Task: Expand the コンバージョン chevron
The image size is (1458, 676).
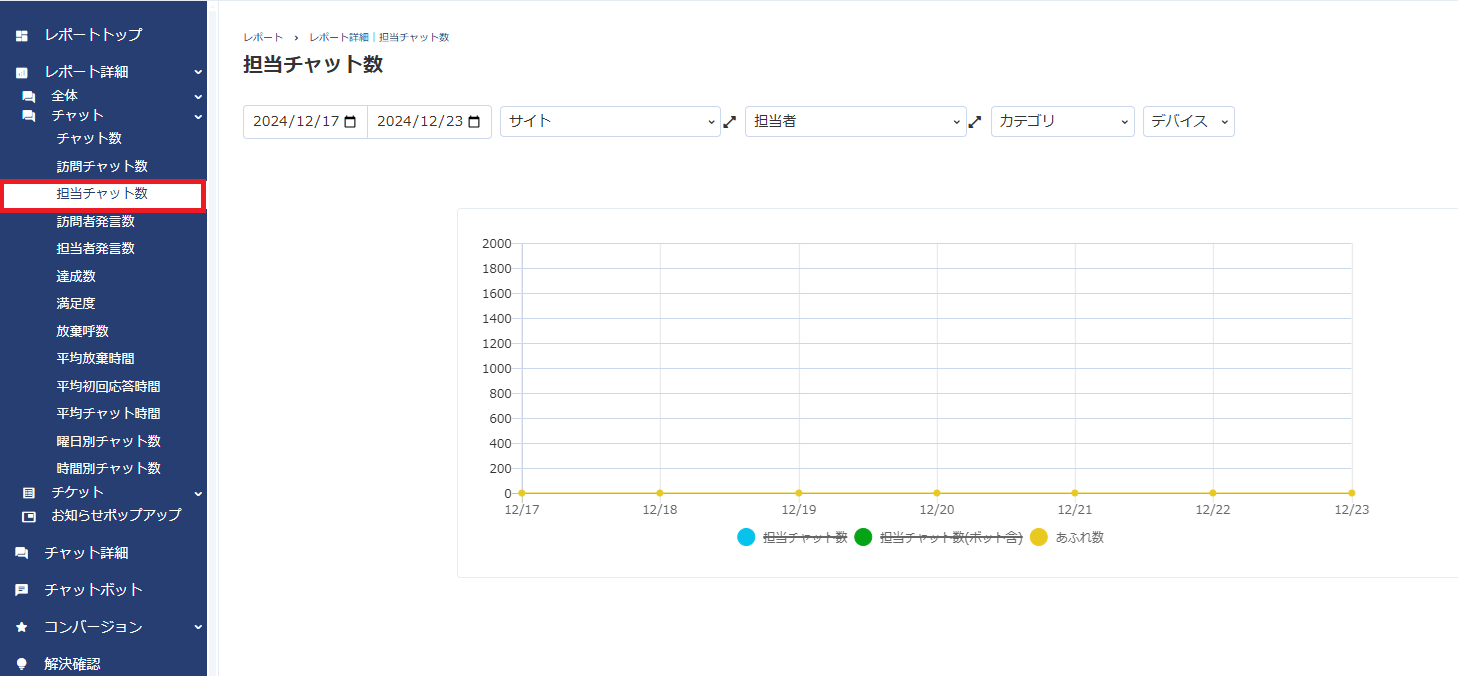Action: (198, 627)
